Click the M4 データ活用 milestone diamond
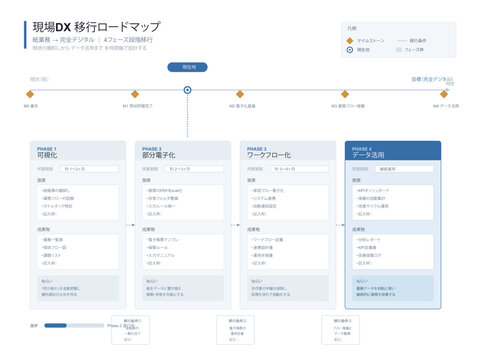Screen dimensions: 480x360 (x=444, y=94)
